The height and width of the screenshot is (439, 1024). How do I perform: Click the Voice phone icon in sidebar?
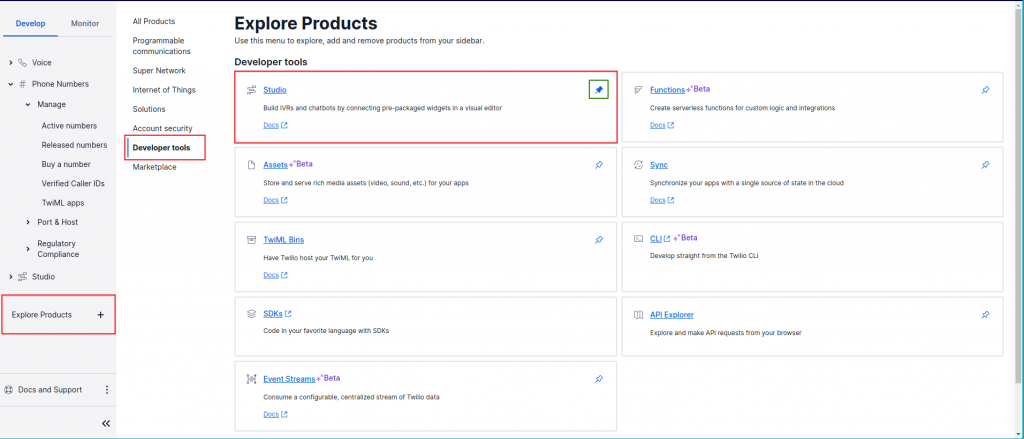[x=23, y=63]
